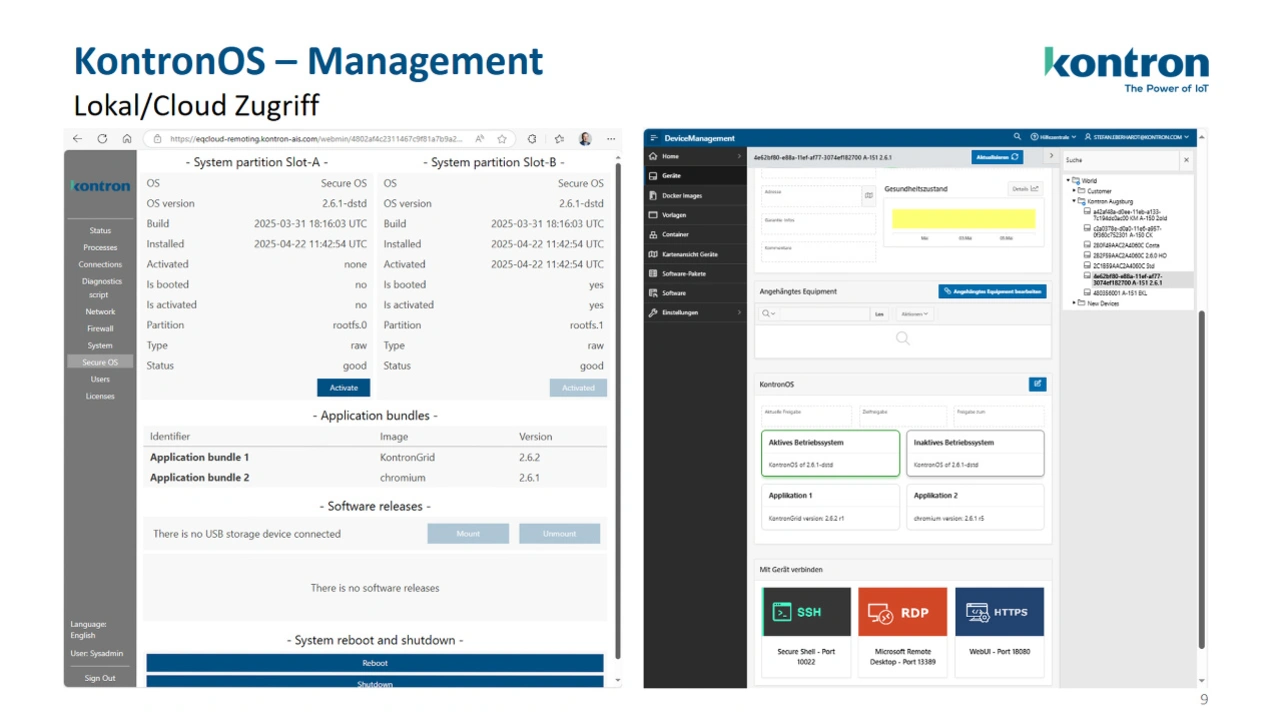
Task: Click the search magnifier in DeviceManagement header
Action: (1018, 137)
